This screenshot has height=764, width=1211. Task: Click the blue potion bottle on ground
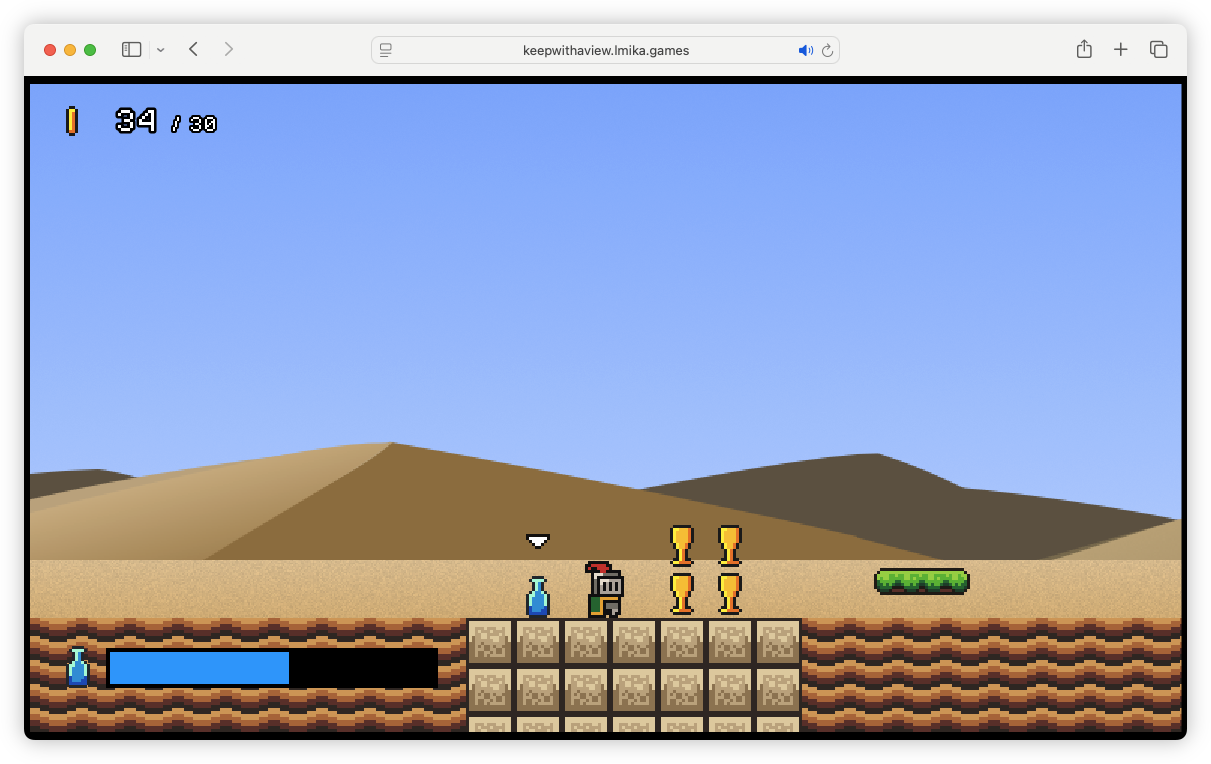tap(538, 597)
